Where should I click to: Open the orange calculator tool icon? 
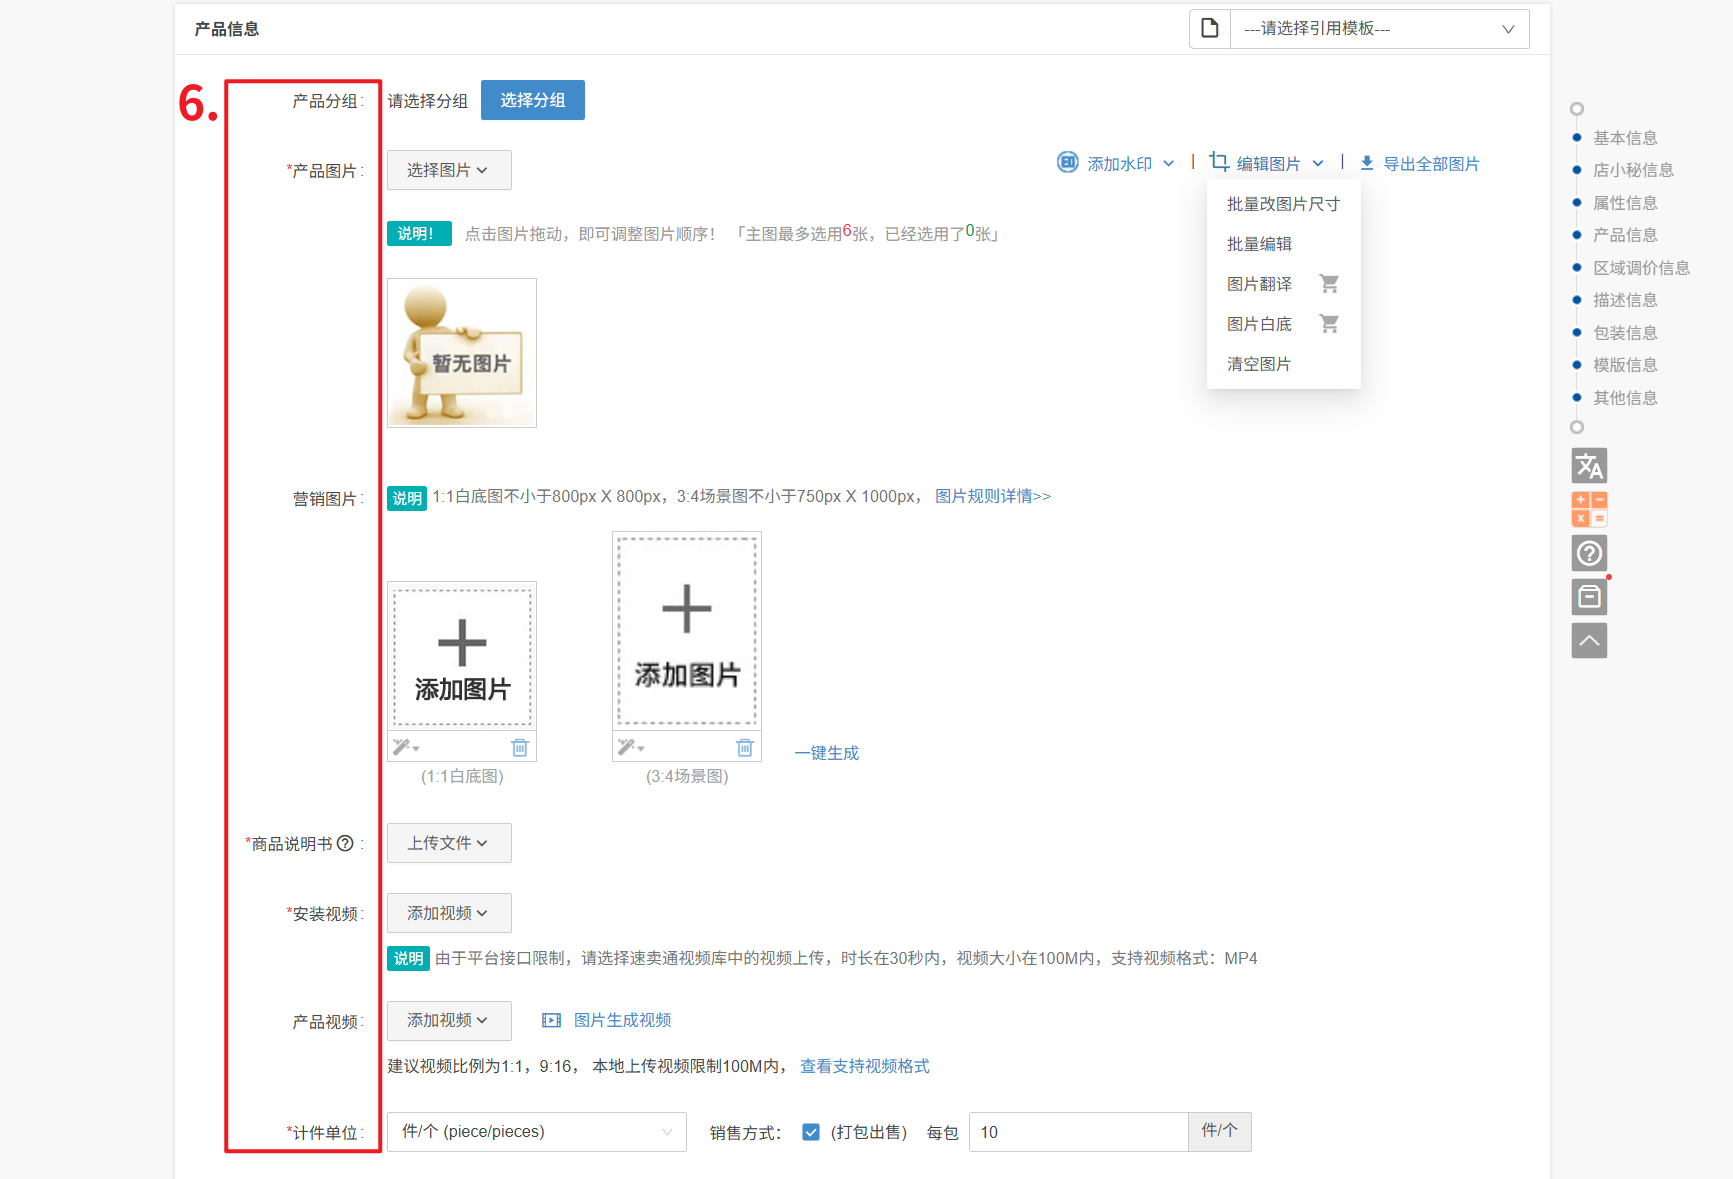tap(1589, 509)
